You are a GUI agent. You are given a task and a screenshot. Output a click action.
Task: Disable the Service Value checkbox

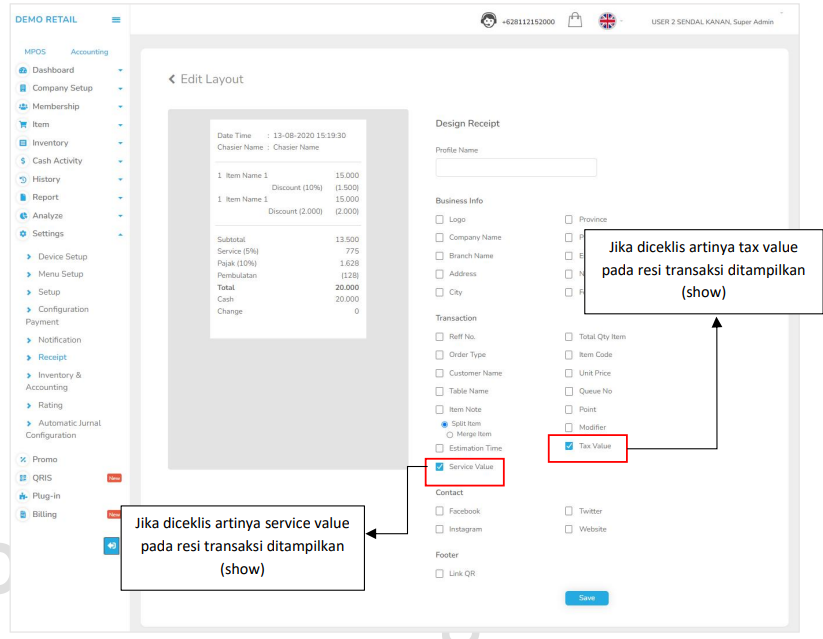tap(439, 467)
